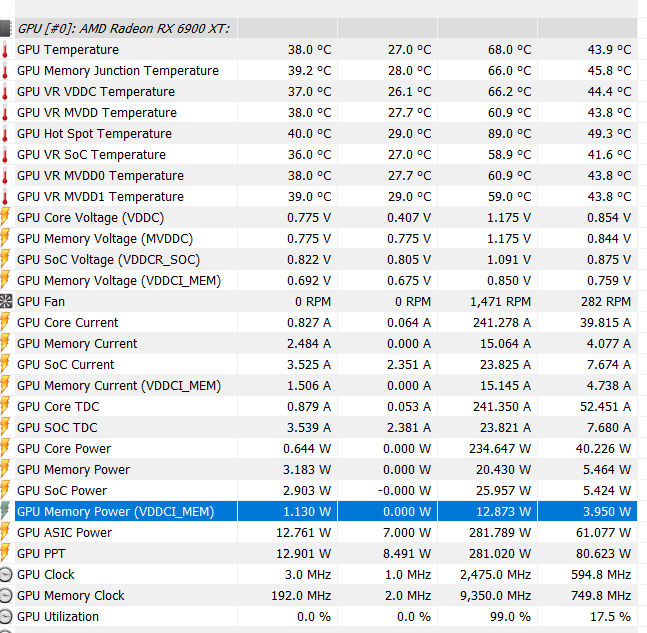Click lightning icon for GPU Memory Power row
This screenshot has height=633, width=647.
point(5,470)
